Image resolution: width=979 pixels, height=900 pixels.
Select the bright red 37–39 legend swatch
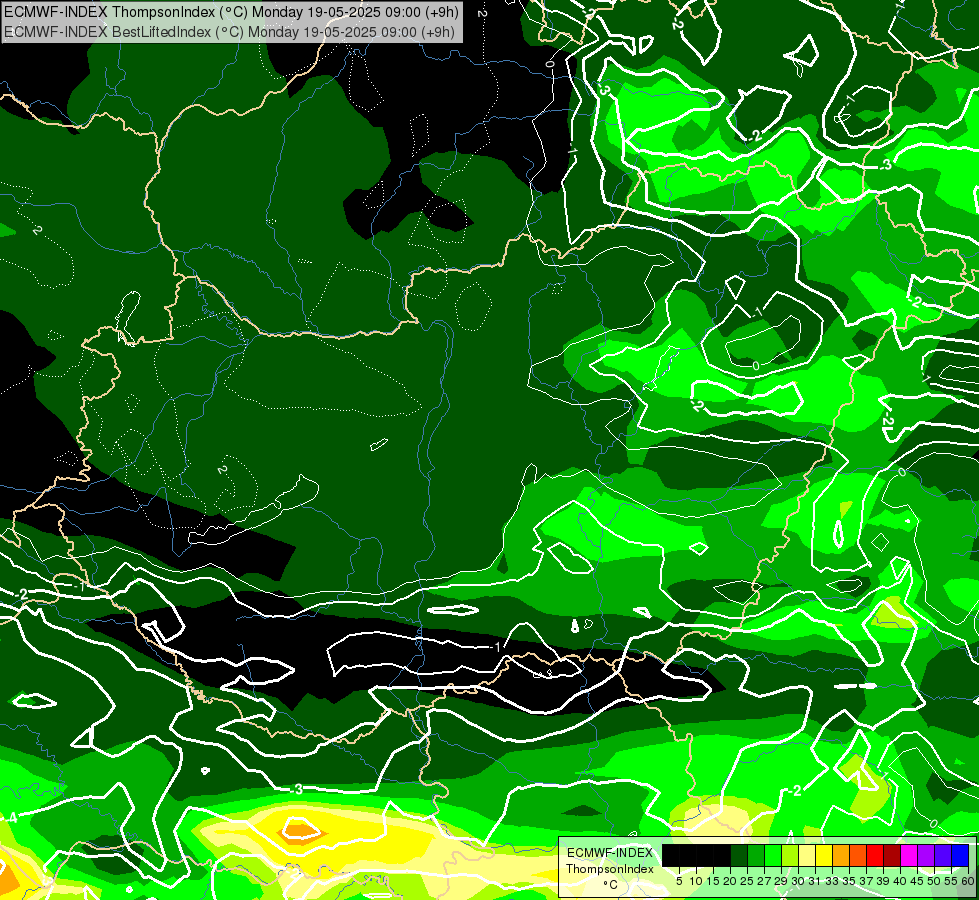point(875,855)
